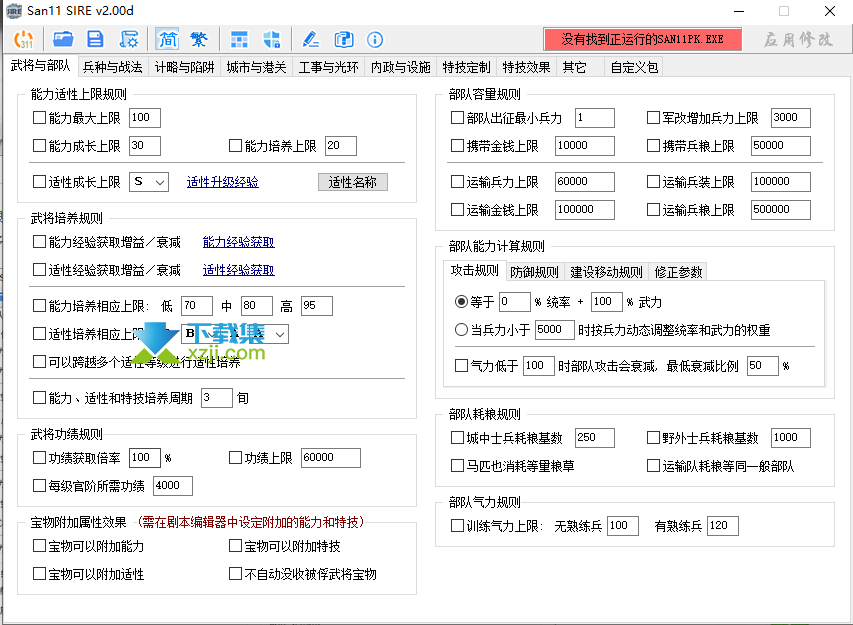
Task: Open the 自定义包 tab
Action: (634, 67)
